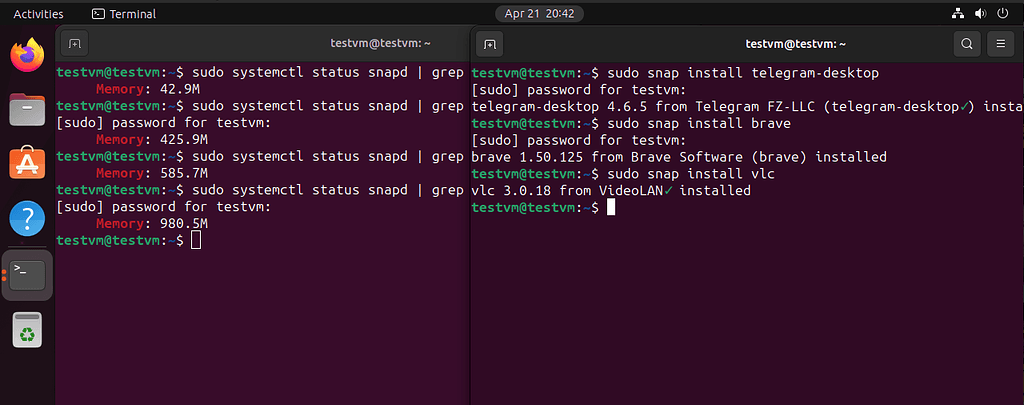
Task: Add new tab in right terminal
Action: pos(489,44)
